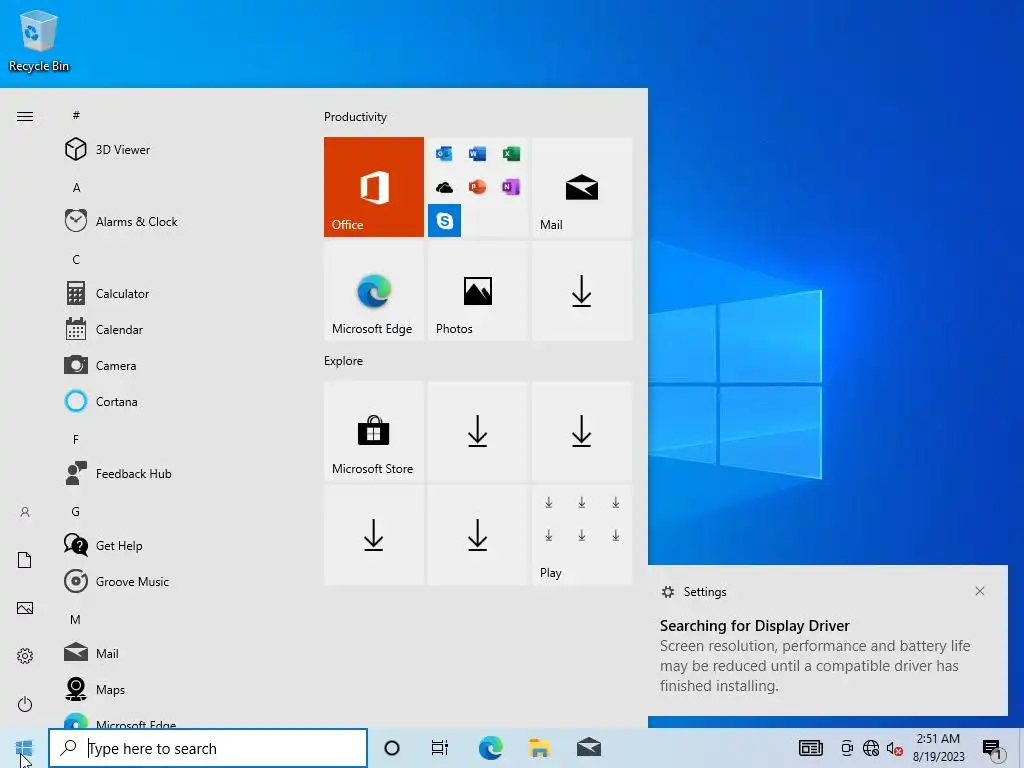
Task: Open the Action Center notification icon
Action: [x=991, y=748]
